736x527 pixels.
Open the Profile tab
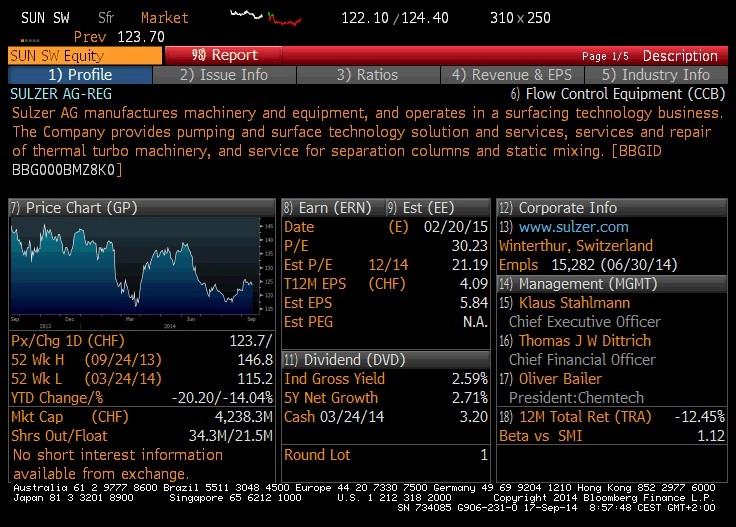coord(80,75)
